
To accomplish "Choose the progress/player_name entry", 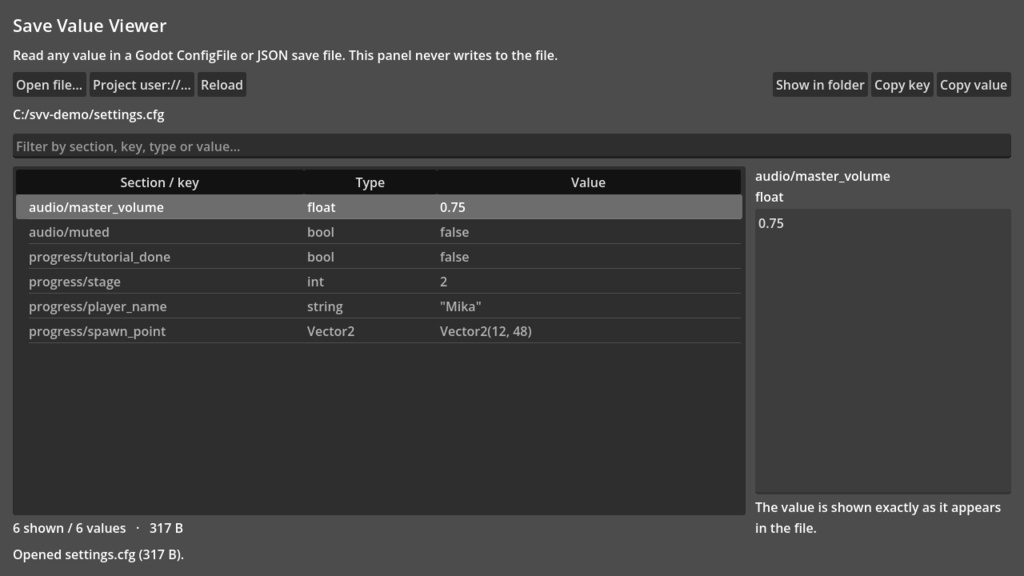I will [x=379, y=306].
